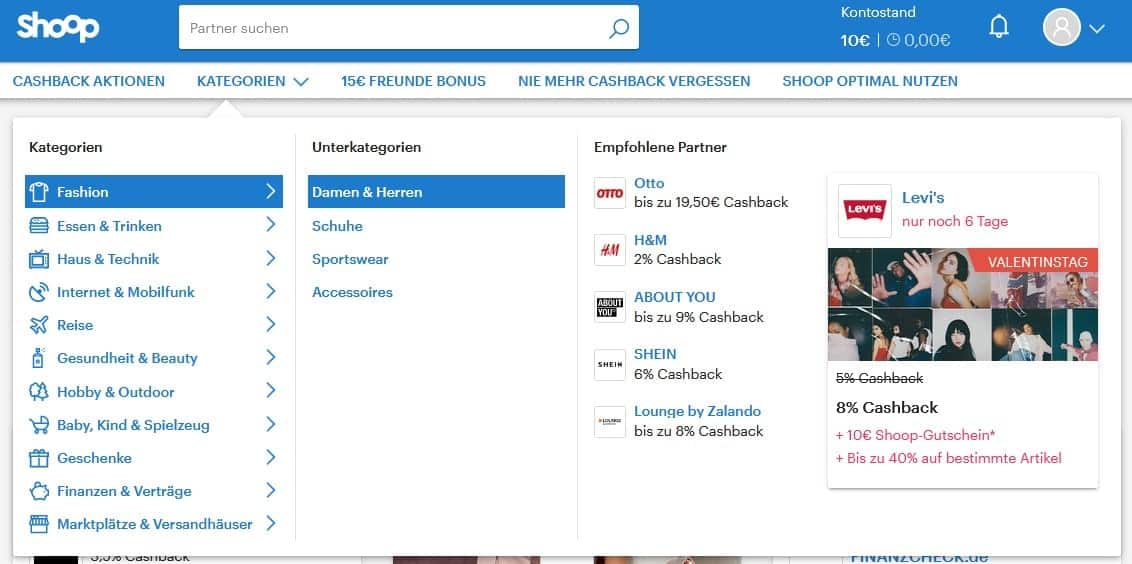This screenshot has height=564, width=1132.
Task: Click the Shoop logo
Action: pyautogui.click(x=58, y=27)
